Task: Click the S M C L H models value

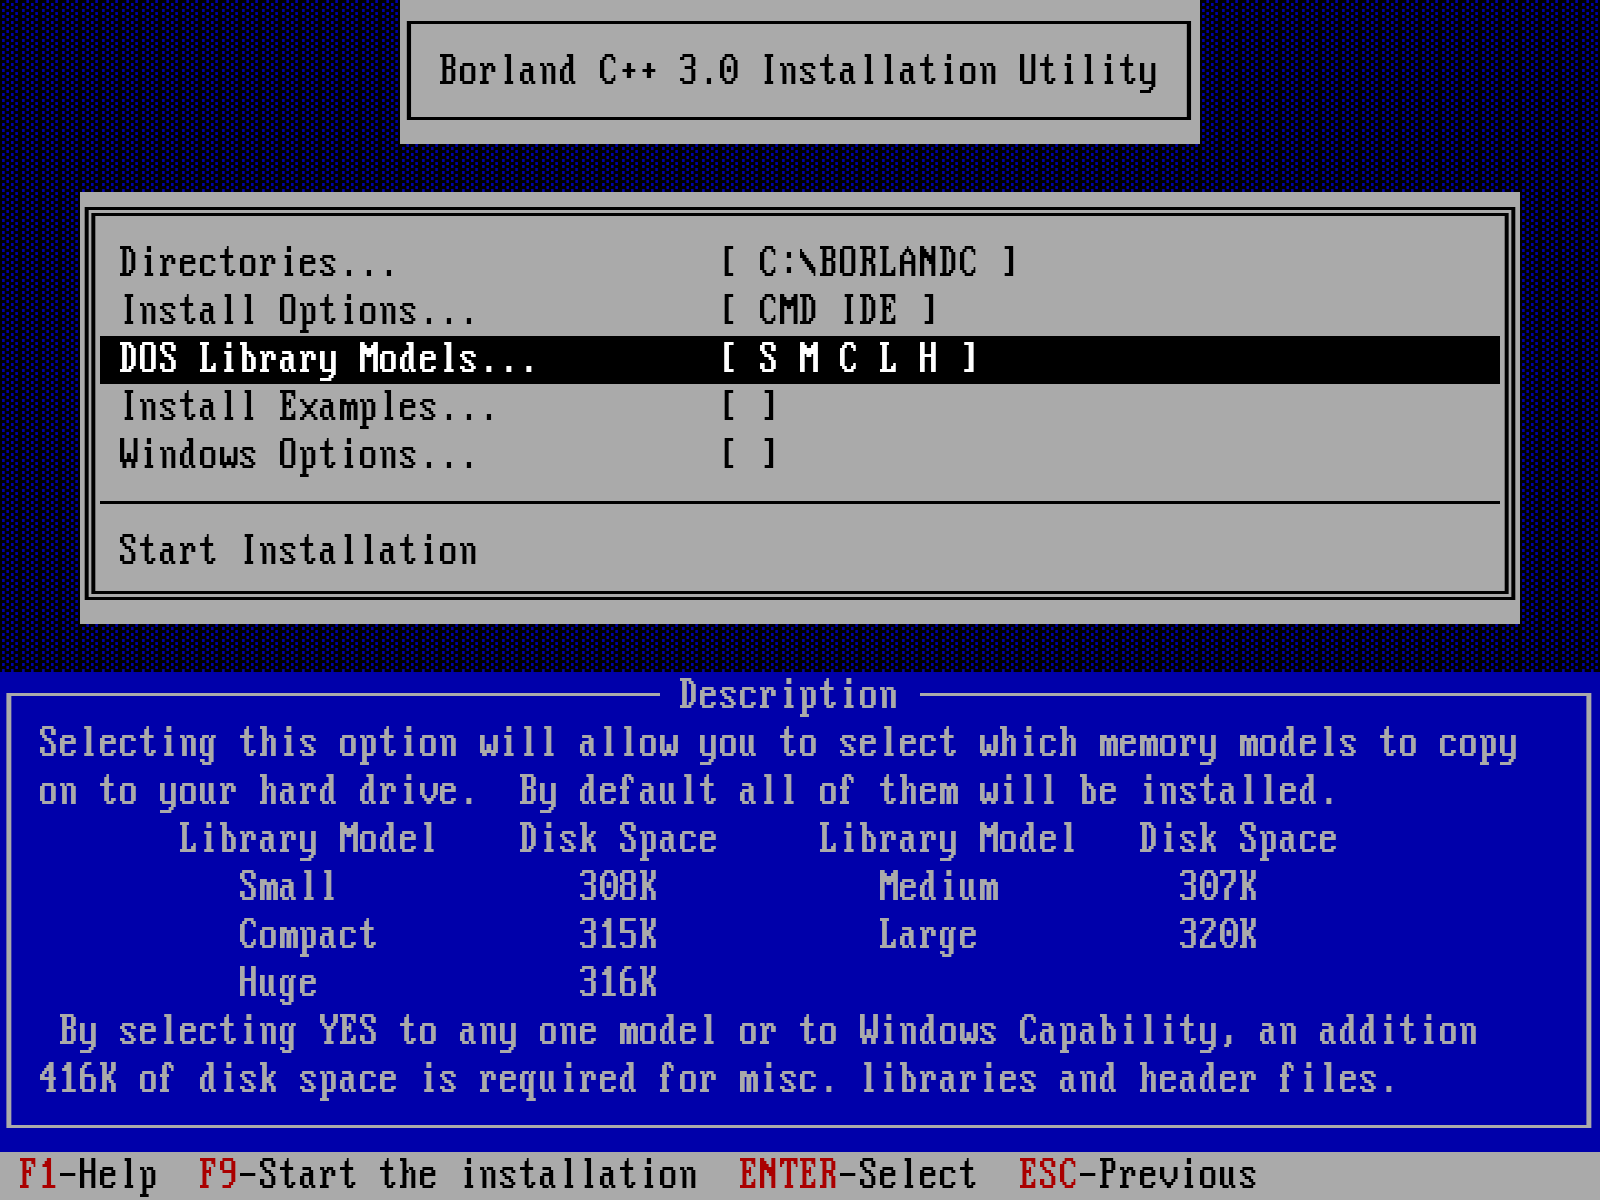Action: click(848, 358)
